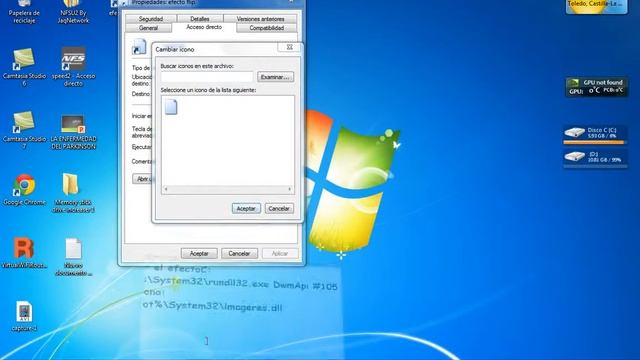Switch to the General tab
Image resolution: width=640 pixels, height=360 pixels.
click(x=149, y=28)
